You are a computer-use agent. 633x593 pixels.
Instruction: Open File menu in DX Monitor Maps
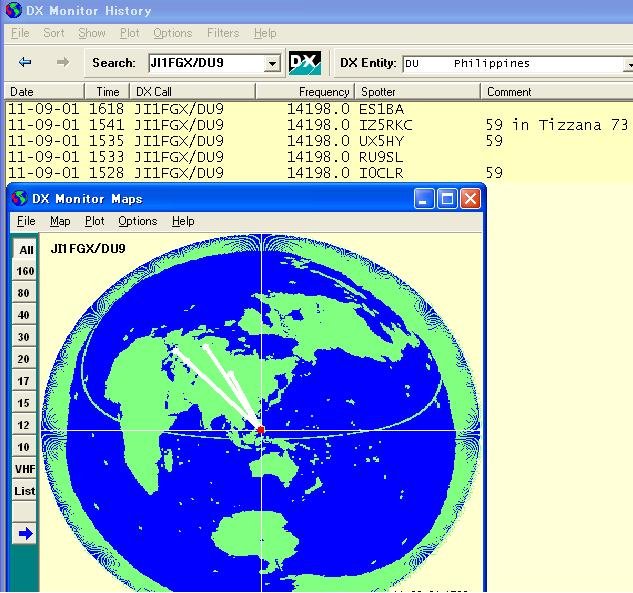[26, 221]
